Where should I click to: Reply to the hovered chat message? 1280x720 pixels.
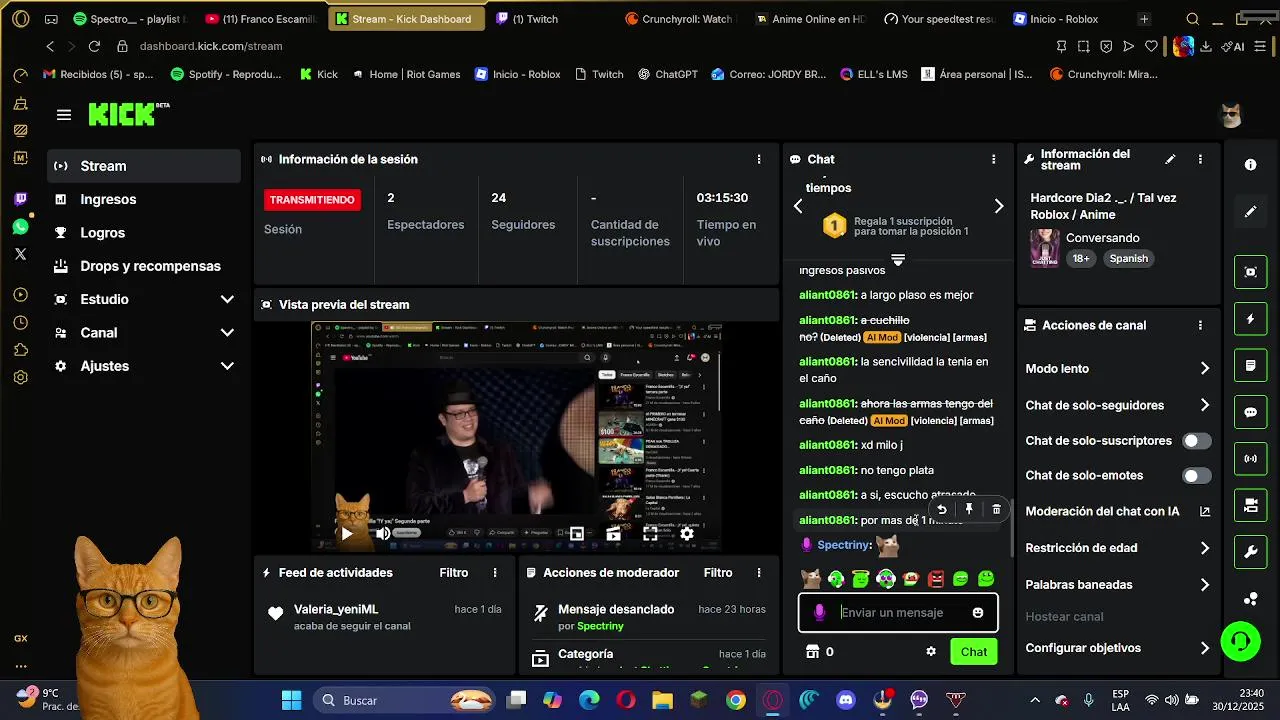pos(941,509)
